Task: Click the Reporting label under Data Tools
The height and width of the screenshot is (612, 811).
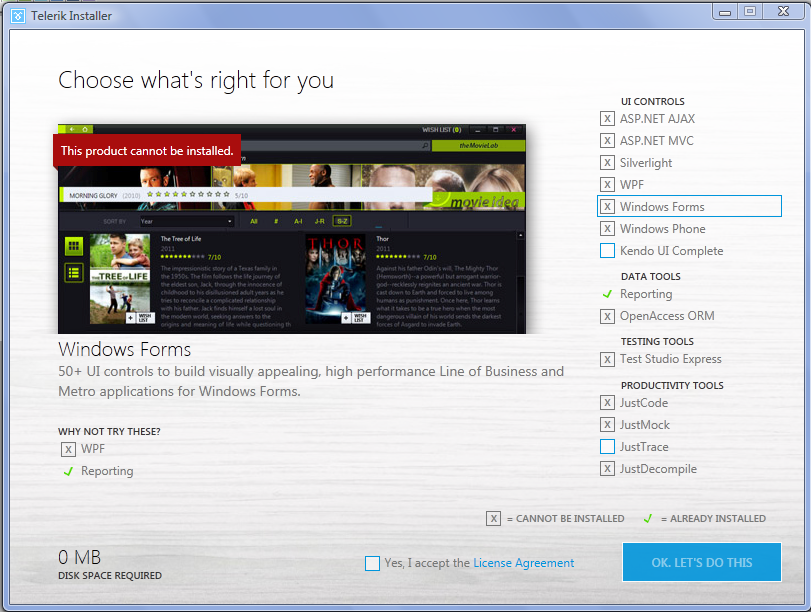Action: [646, 294]
